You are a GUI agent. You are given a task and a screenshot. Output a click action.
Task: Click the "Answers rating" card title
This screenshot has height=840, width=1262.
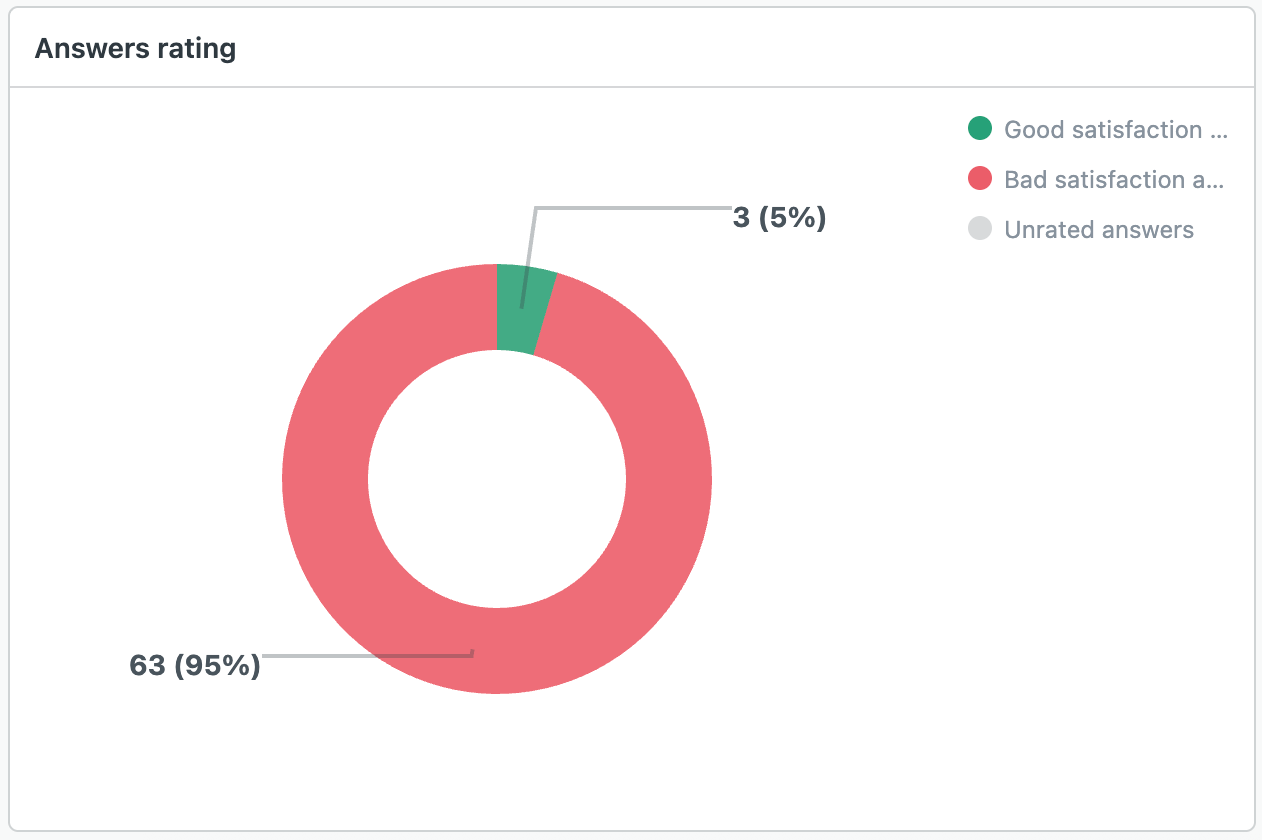(x=135, y=49)
